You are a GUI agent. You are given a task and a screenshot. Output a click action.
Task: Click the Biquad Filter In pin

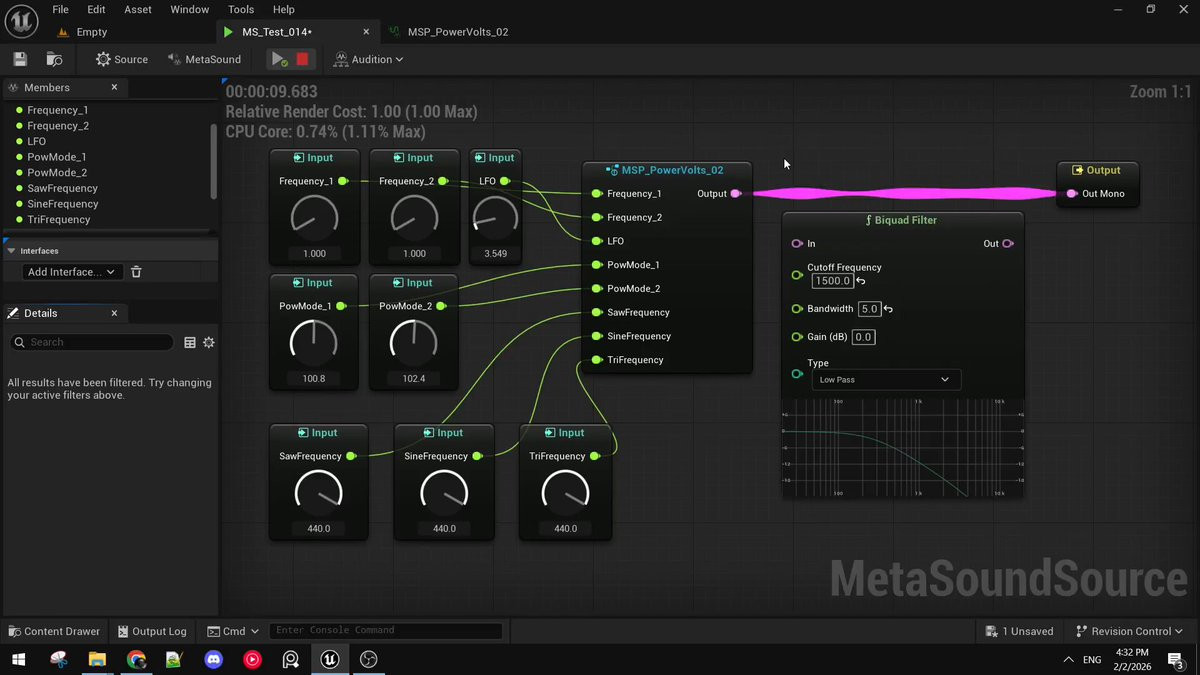[x=797, y=243]
